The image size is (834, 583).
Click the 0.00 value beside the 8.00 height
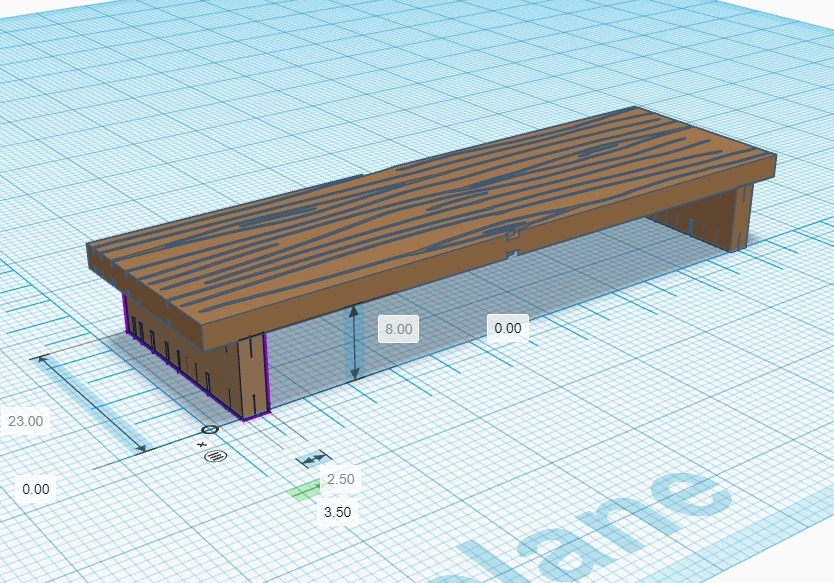point(508,328)
